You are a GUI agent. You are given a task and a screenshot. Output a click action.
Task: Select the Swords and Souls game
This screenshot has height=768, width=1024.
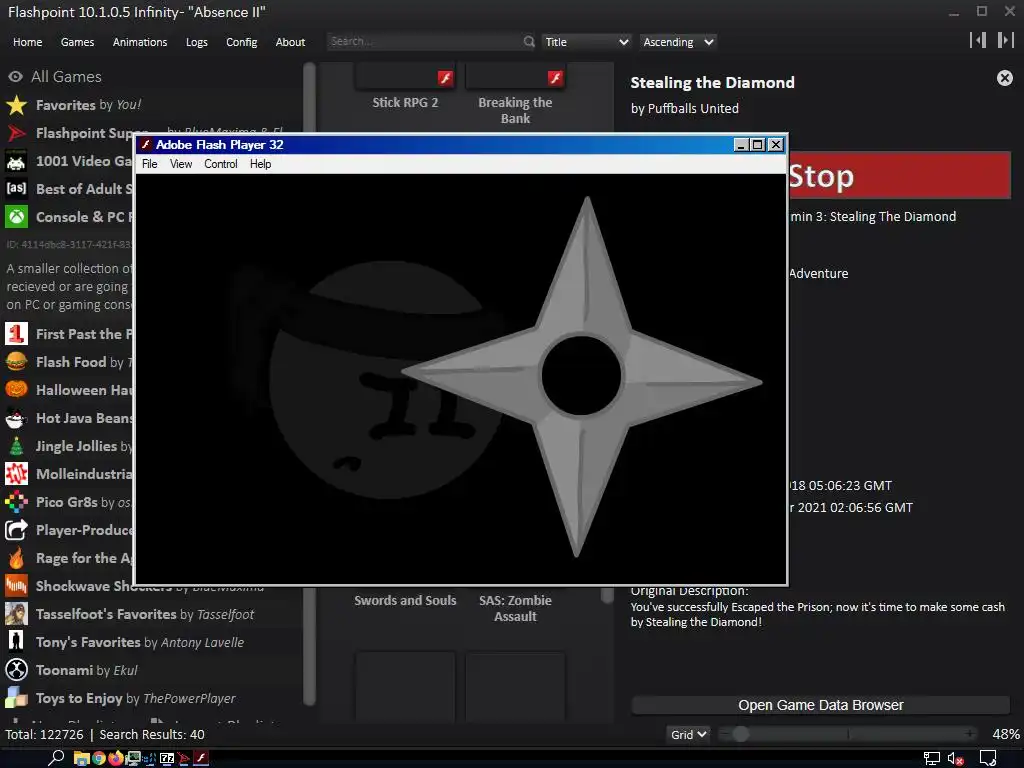[x=405, y=600]
